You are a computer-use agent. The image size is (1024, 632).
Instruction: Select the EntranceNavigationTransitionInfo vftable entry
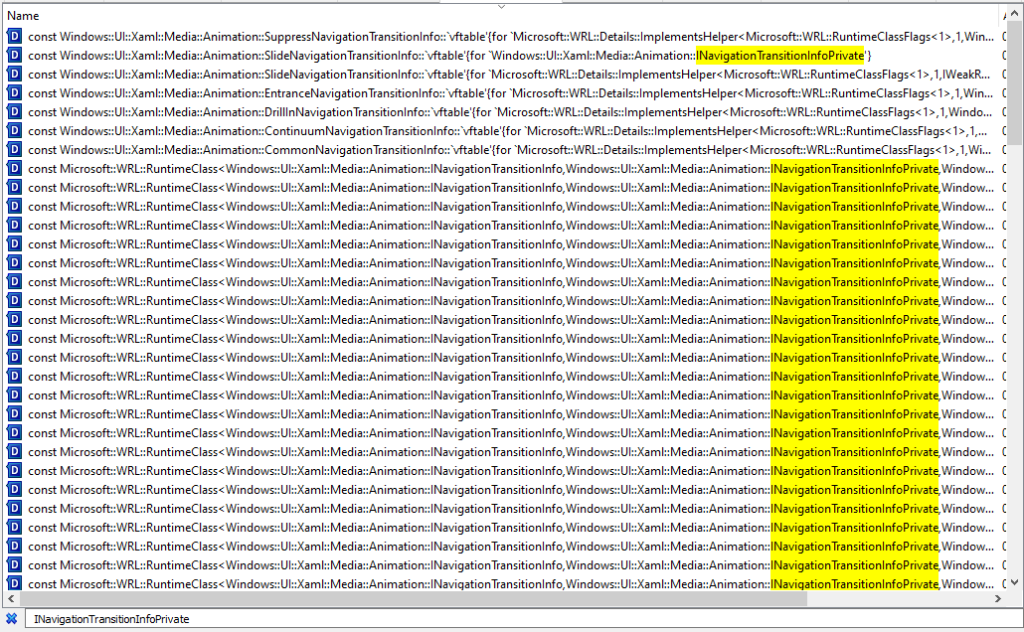[x=400, y=93]
